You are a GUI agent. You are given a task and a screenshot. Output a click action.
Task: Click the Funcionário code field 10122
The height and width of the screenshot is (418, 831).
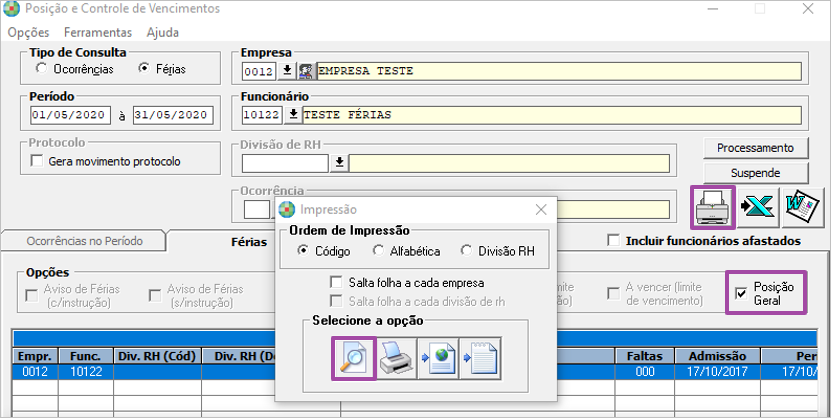point(262,114)
